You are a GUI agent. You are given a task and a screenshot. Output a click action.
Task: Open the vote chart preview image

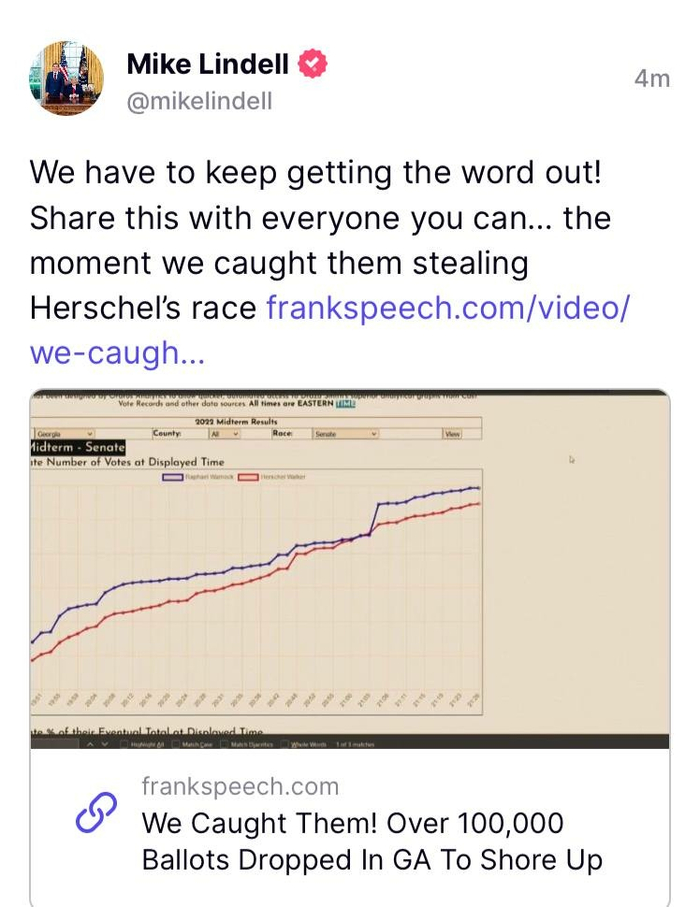pos(350,570)
